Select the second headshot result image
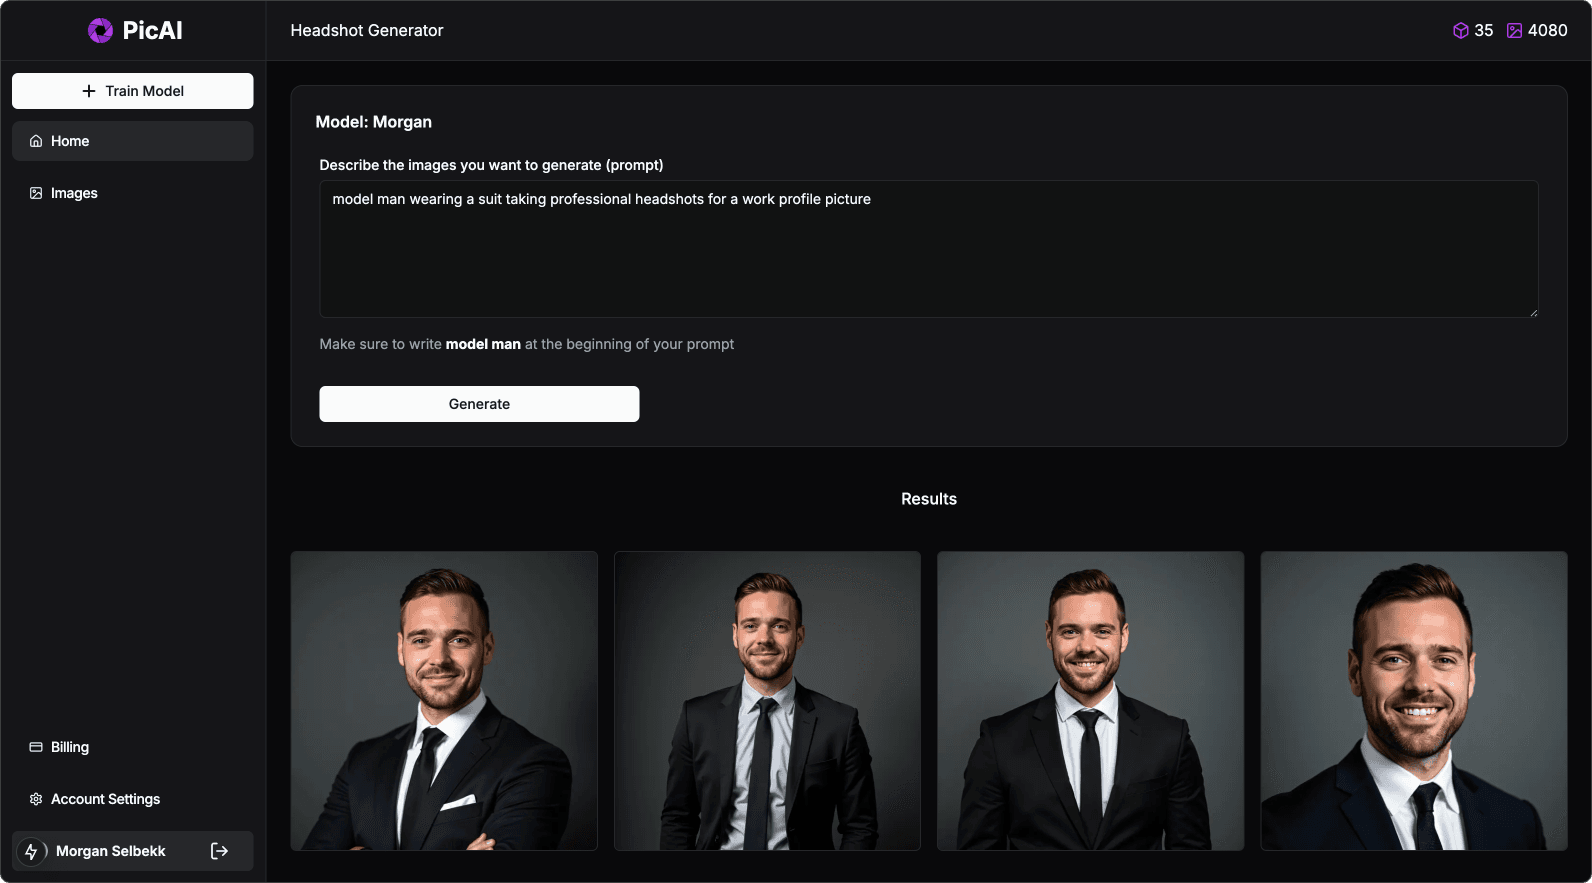The width and height of the screenshot is (1592, 883). click(x=767, y=701)
